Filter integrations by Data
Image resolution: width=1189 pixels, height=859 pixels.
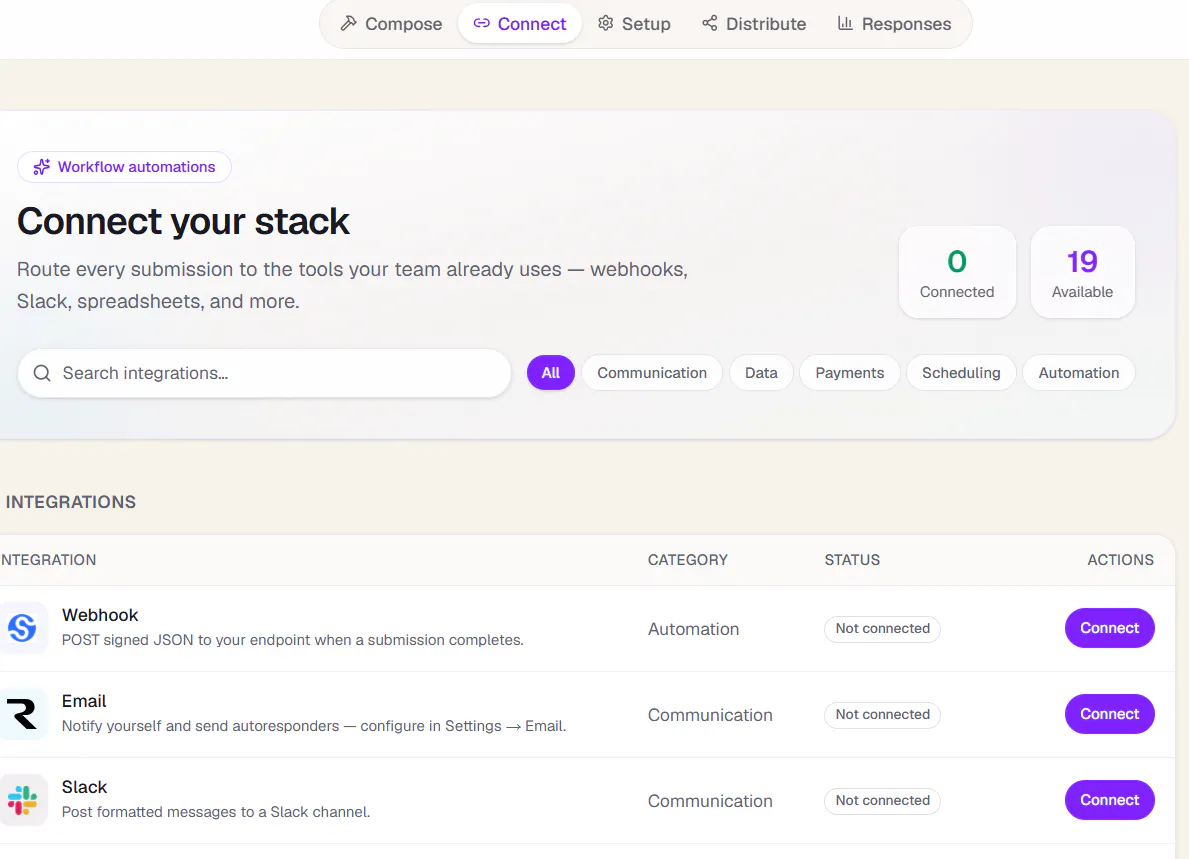click(x=761, y=373)
